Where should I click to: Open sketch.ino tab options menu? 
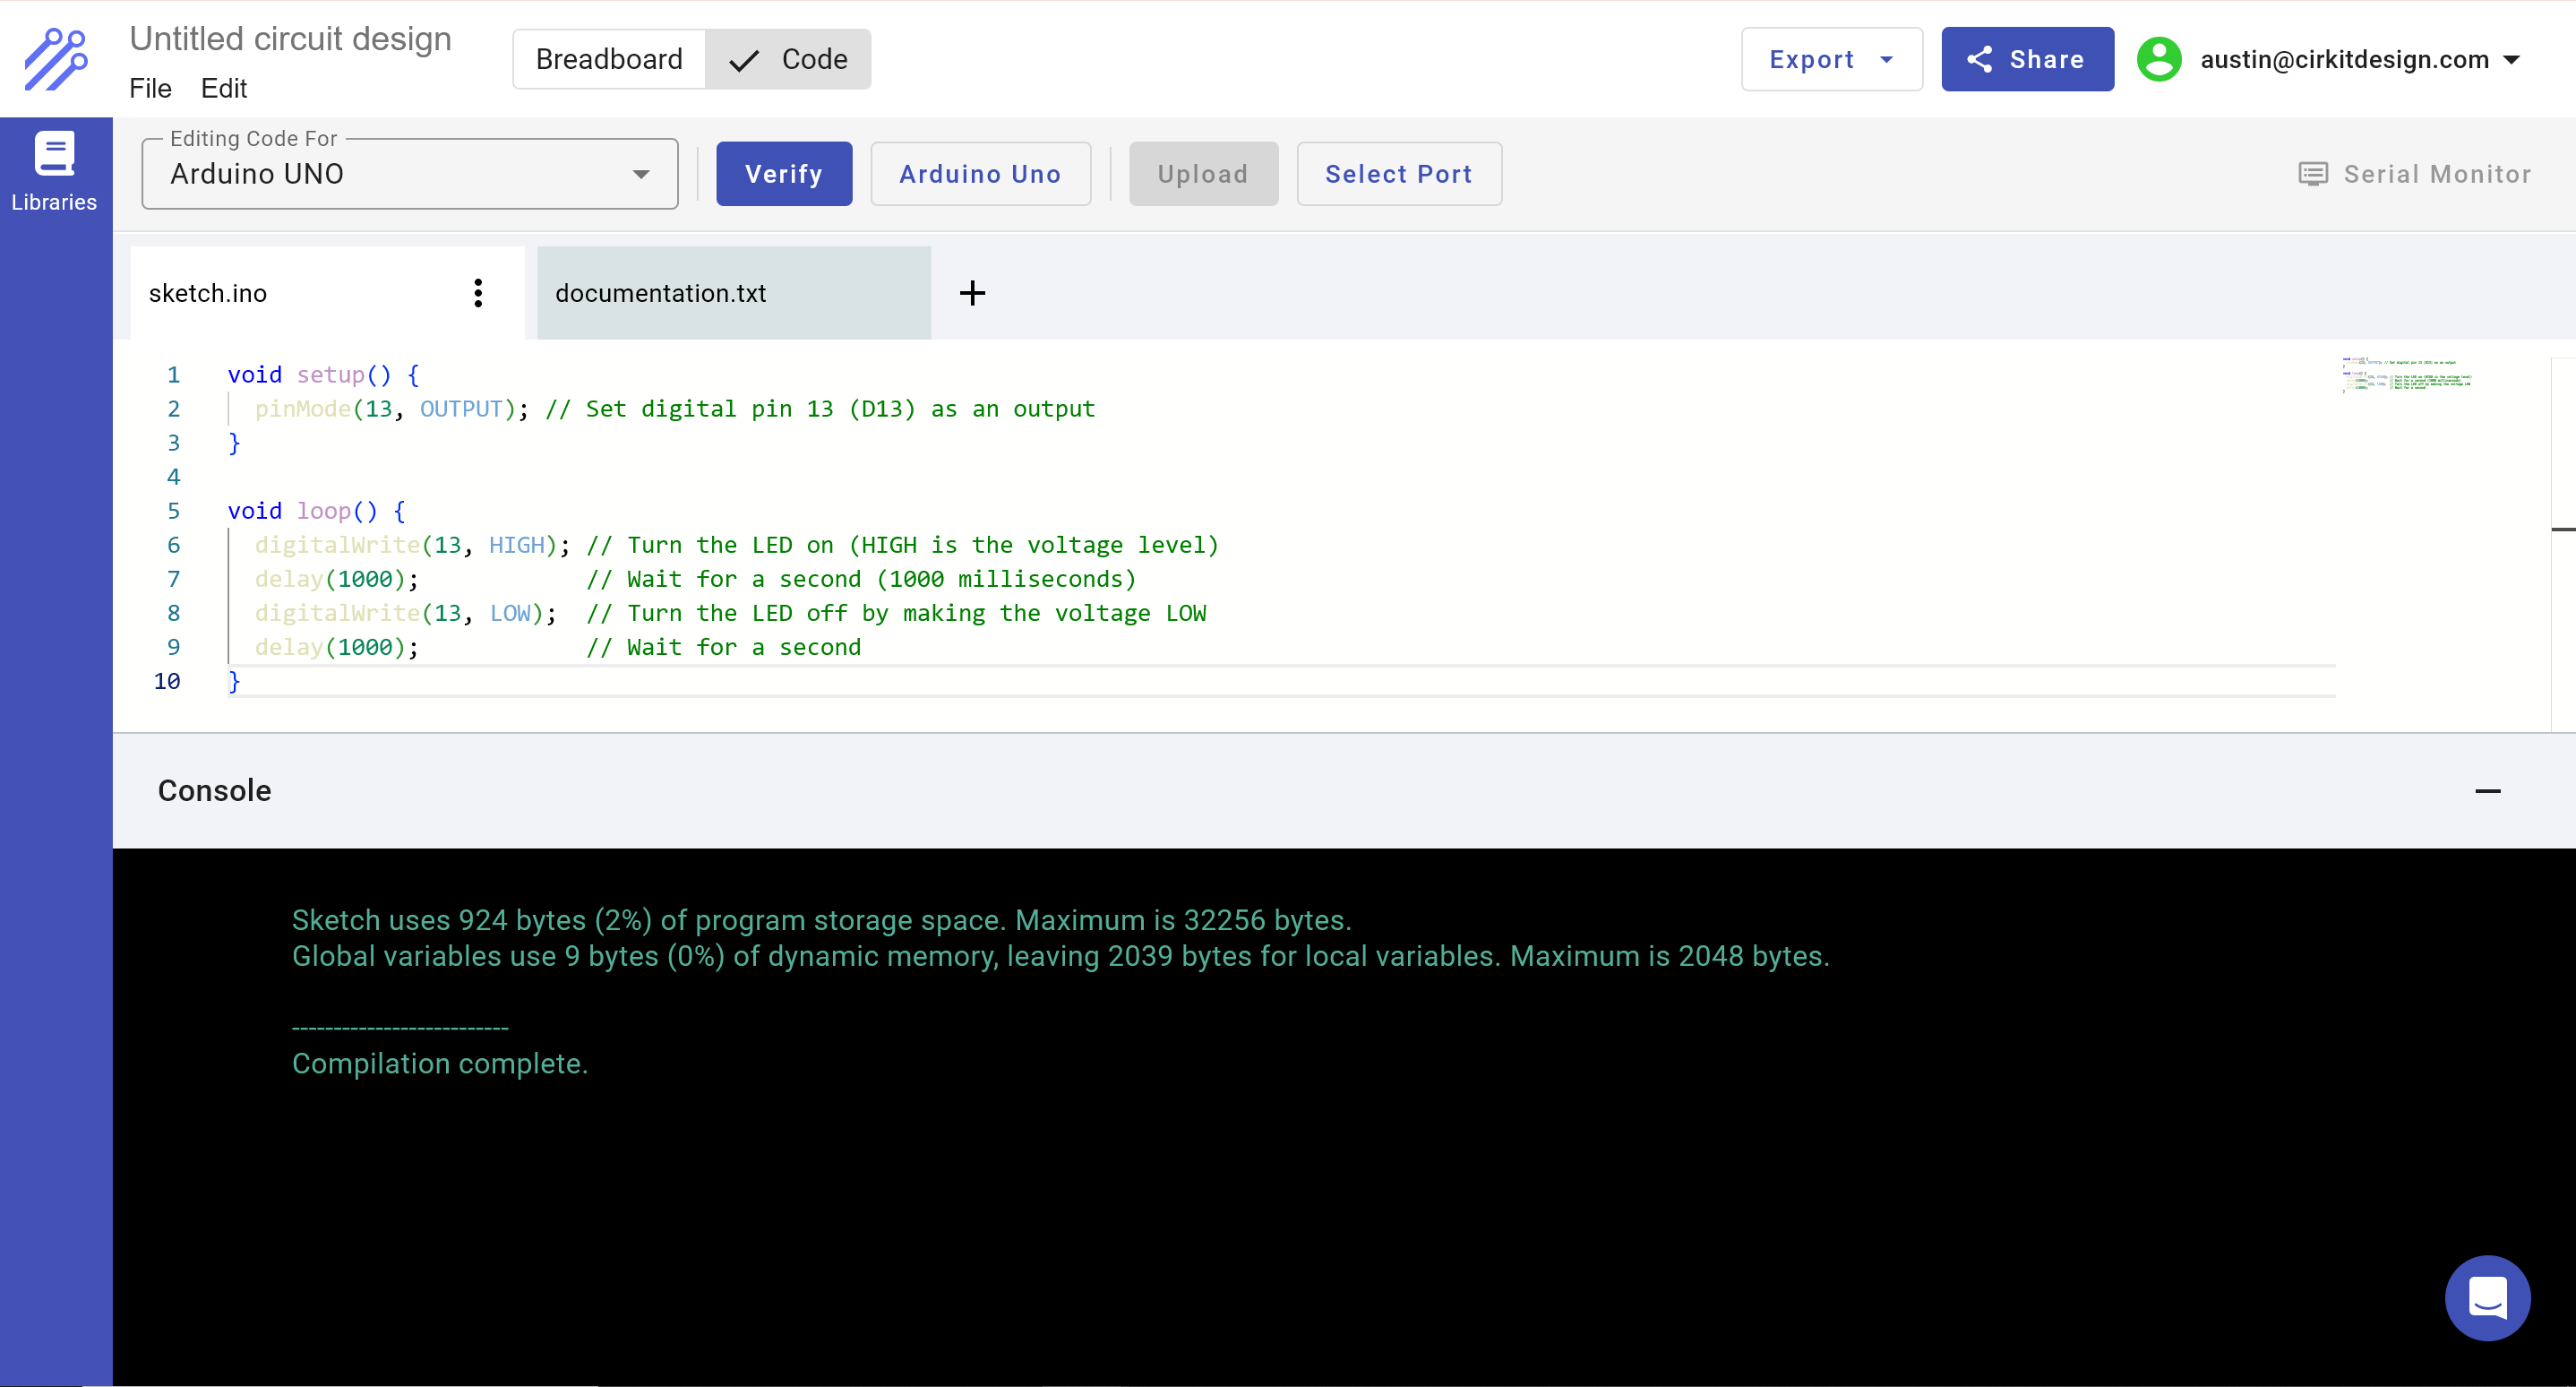[x=478, y=293]
